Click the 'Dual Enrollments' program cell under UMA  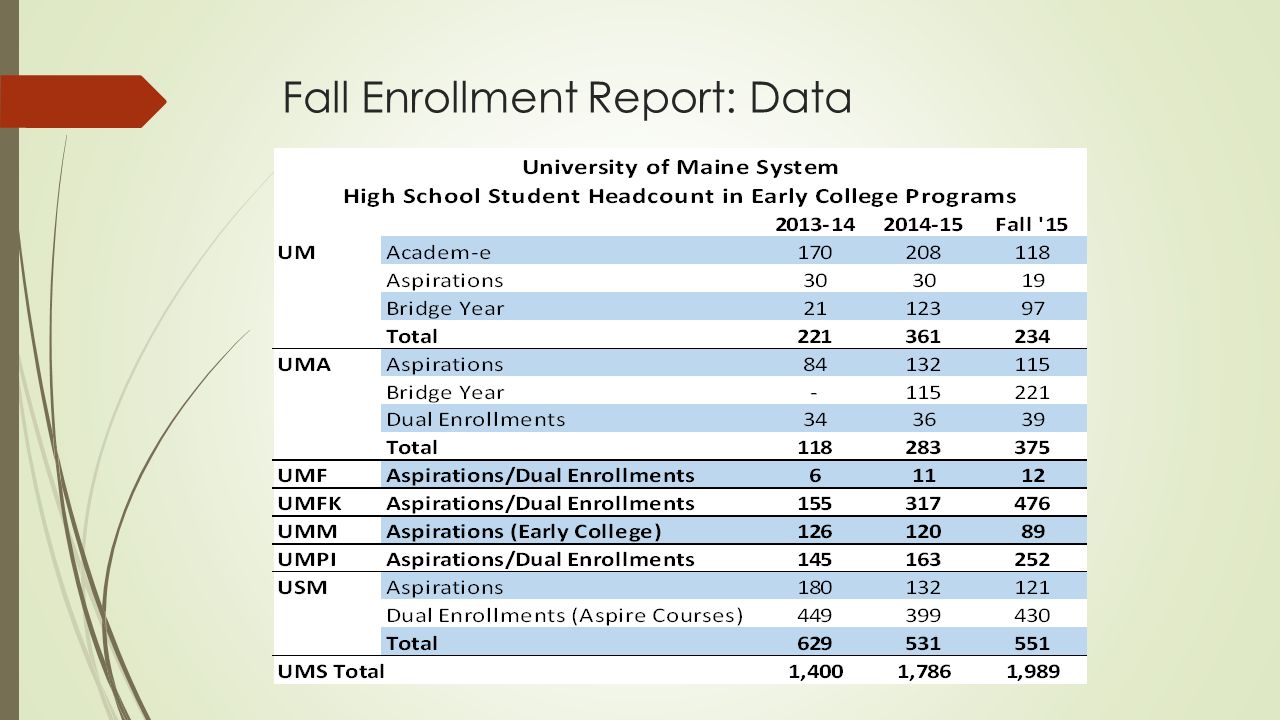pos(476,419)
